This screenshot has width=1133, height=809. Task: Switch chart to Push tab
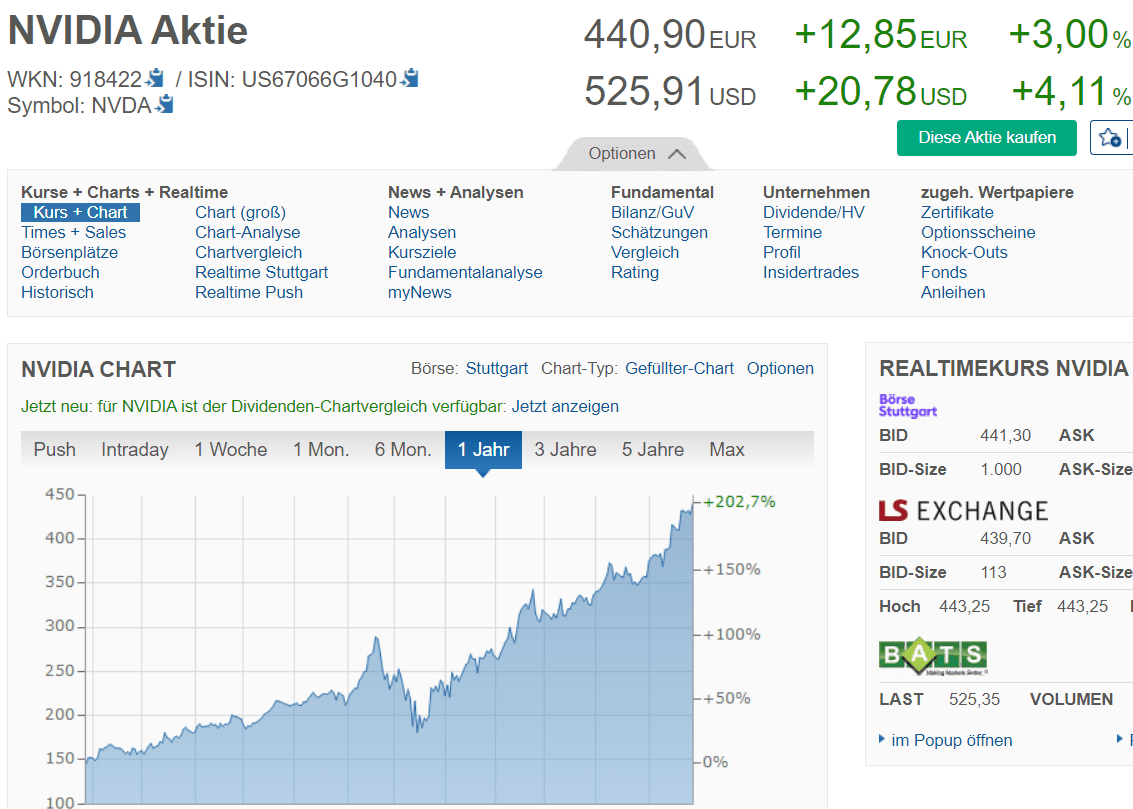55,449
